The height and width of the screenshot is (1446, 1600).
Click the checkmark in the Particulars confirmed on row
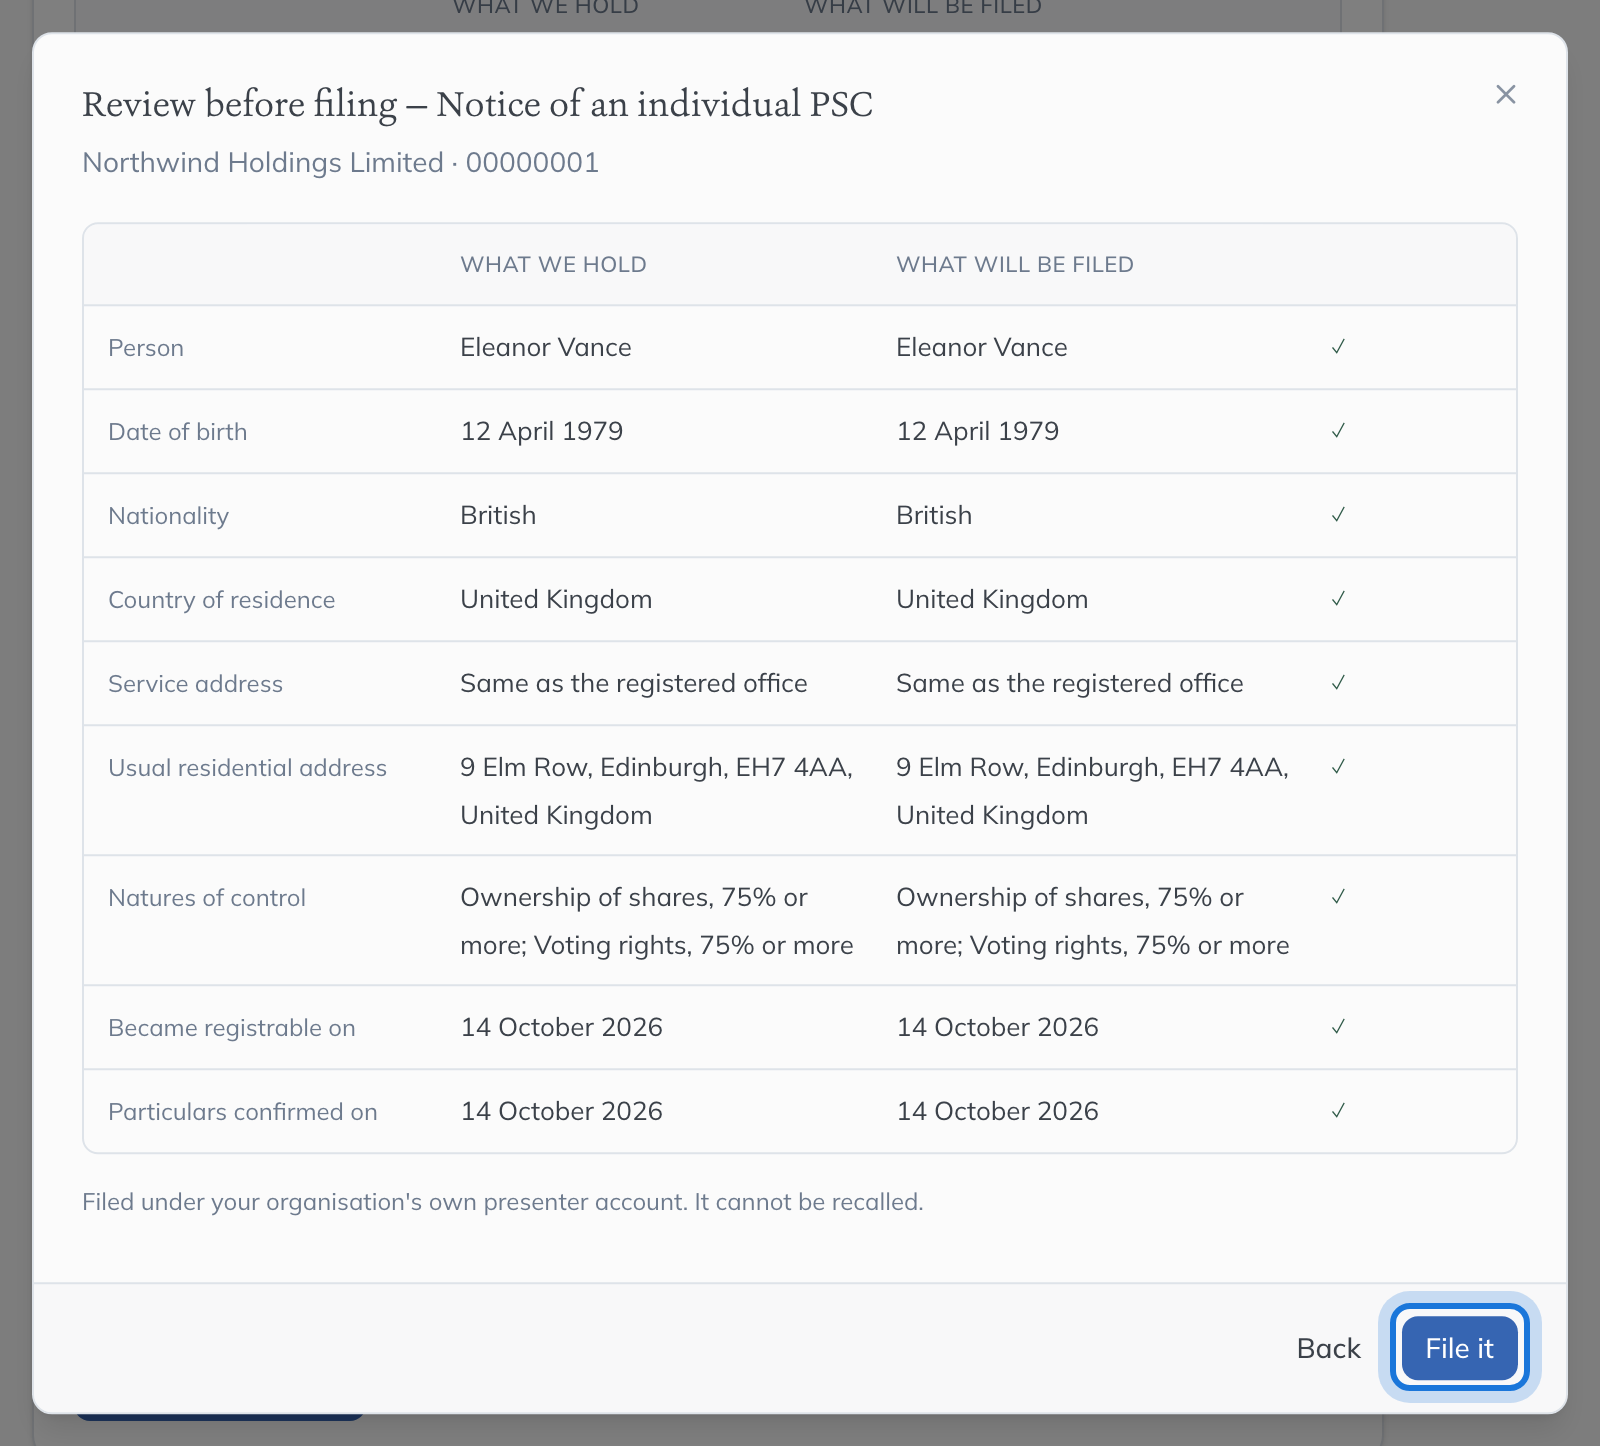click(1338, 1111)
